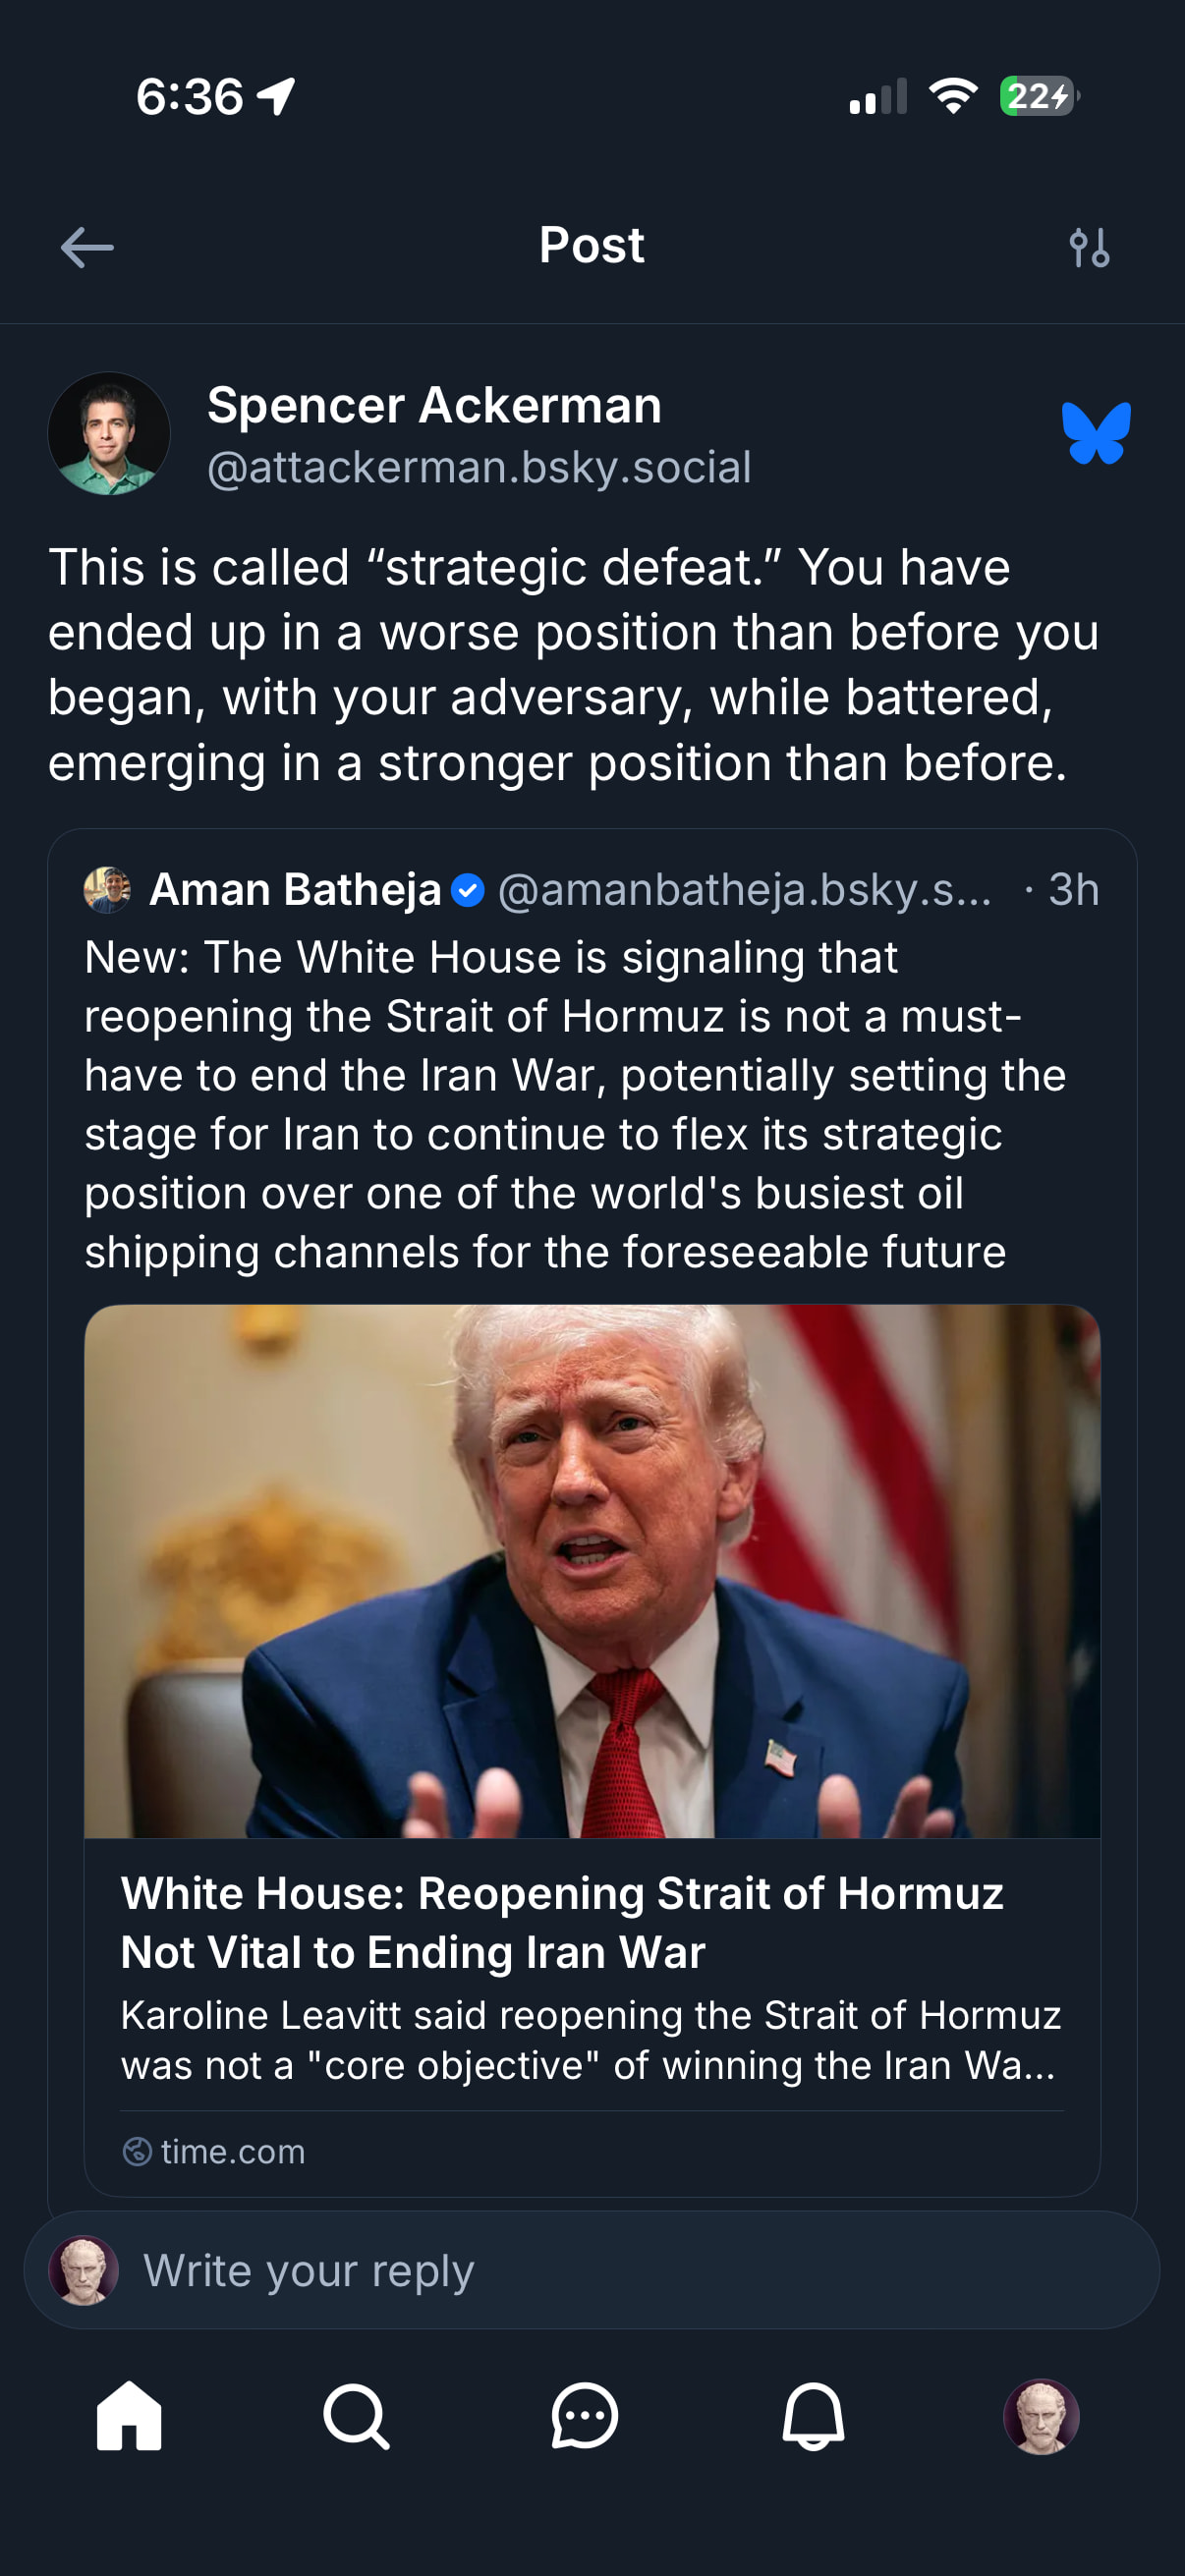
Task: Tap the back arrow icon
Action: pyautogui.click(x=87, y=247)
